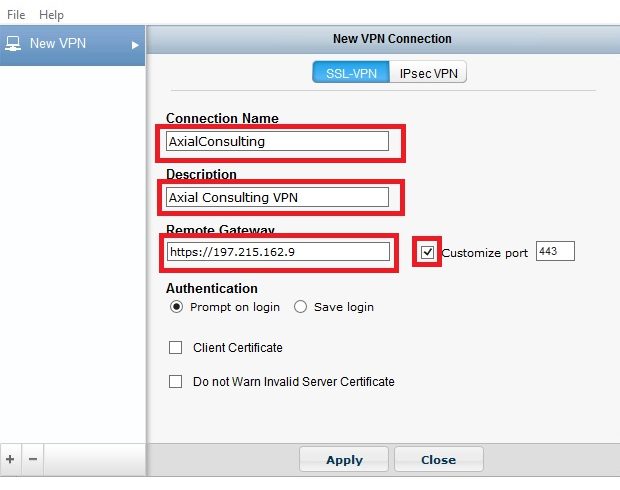Expand the New VPN arrow
This screenshot has height=490, width=620.
135,44
